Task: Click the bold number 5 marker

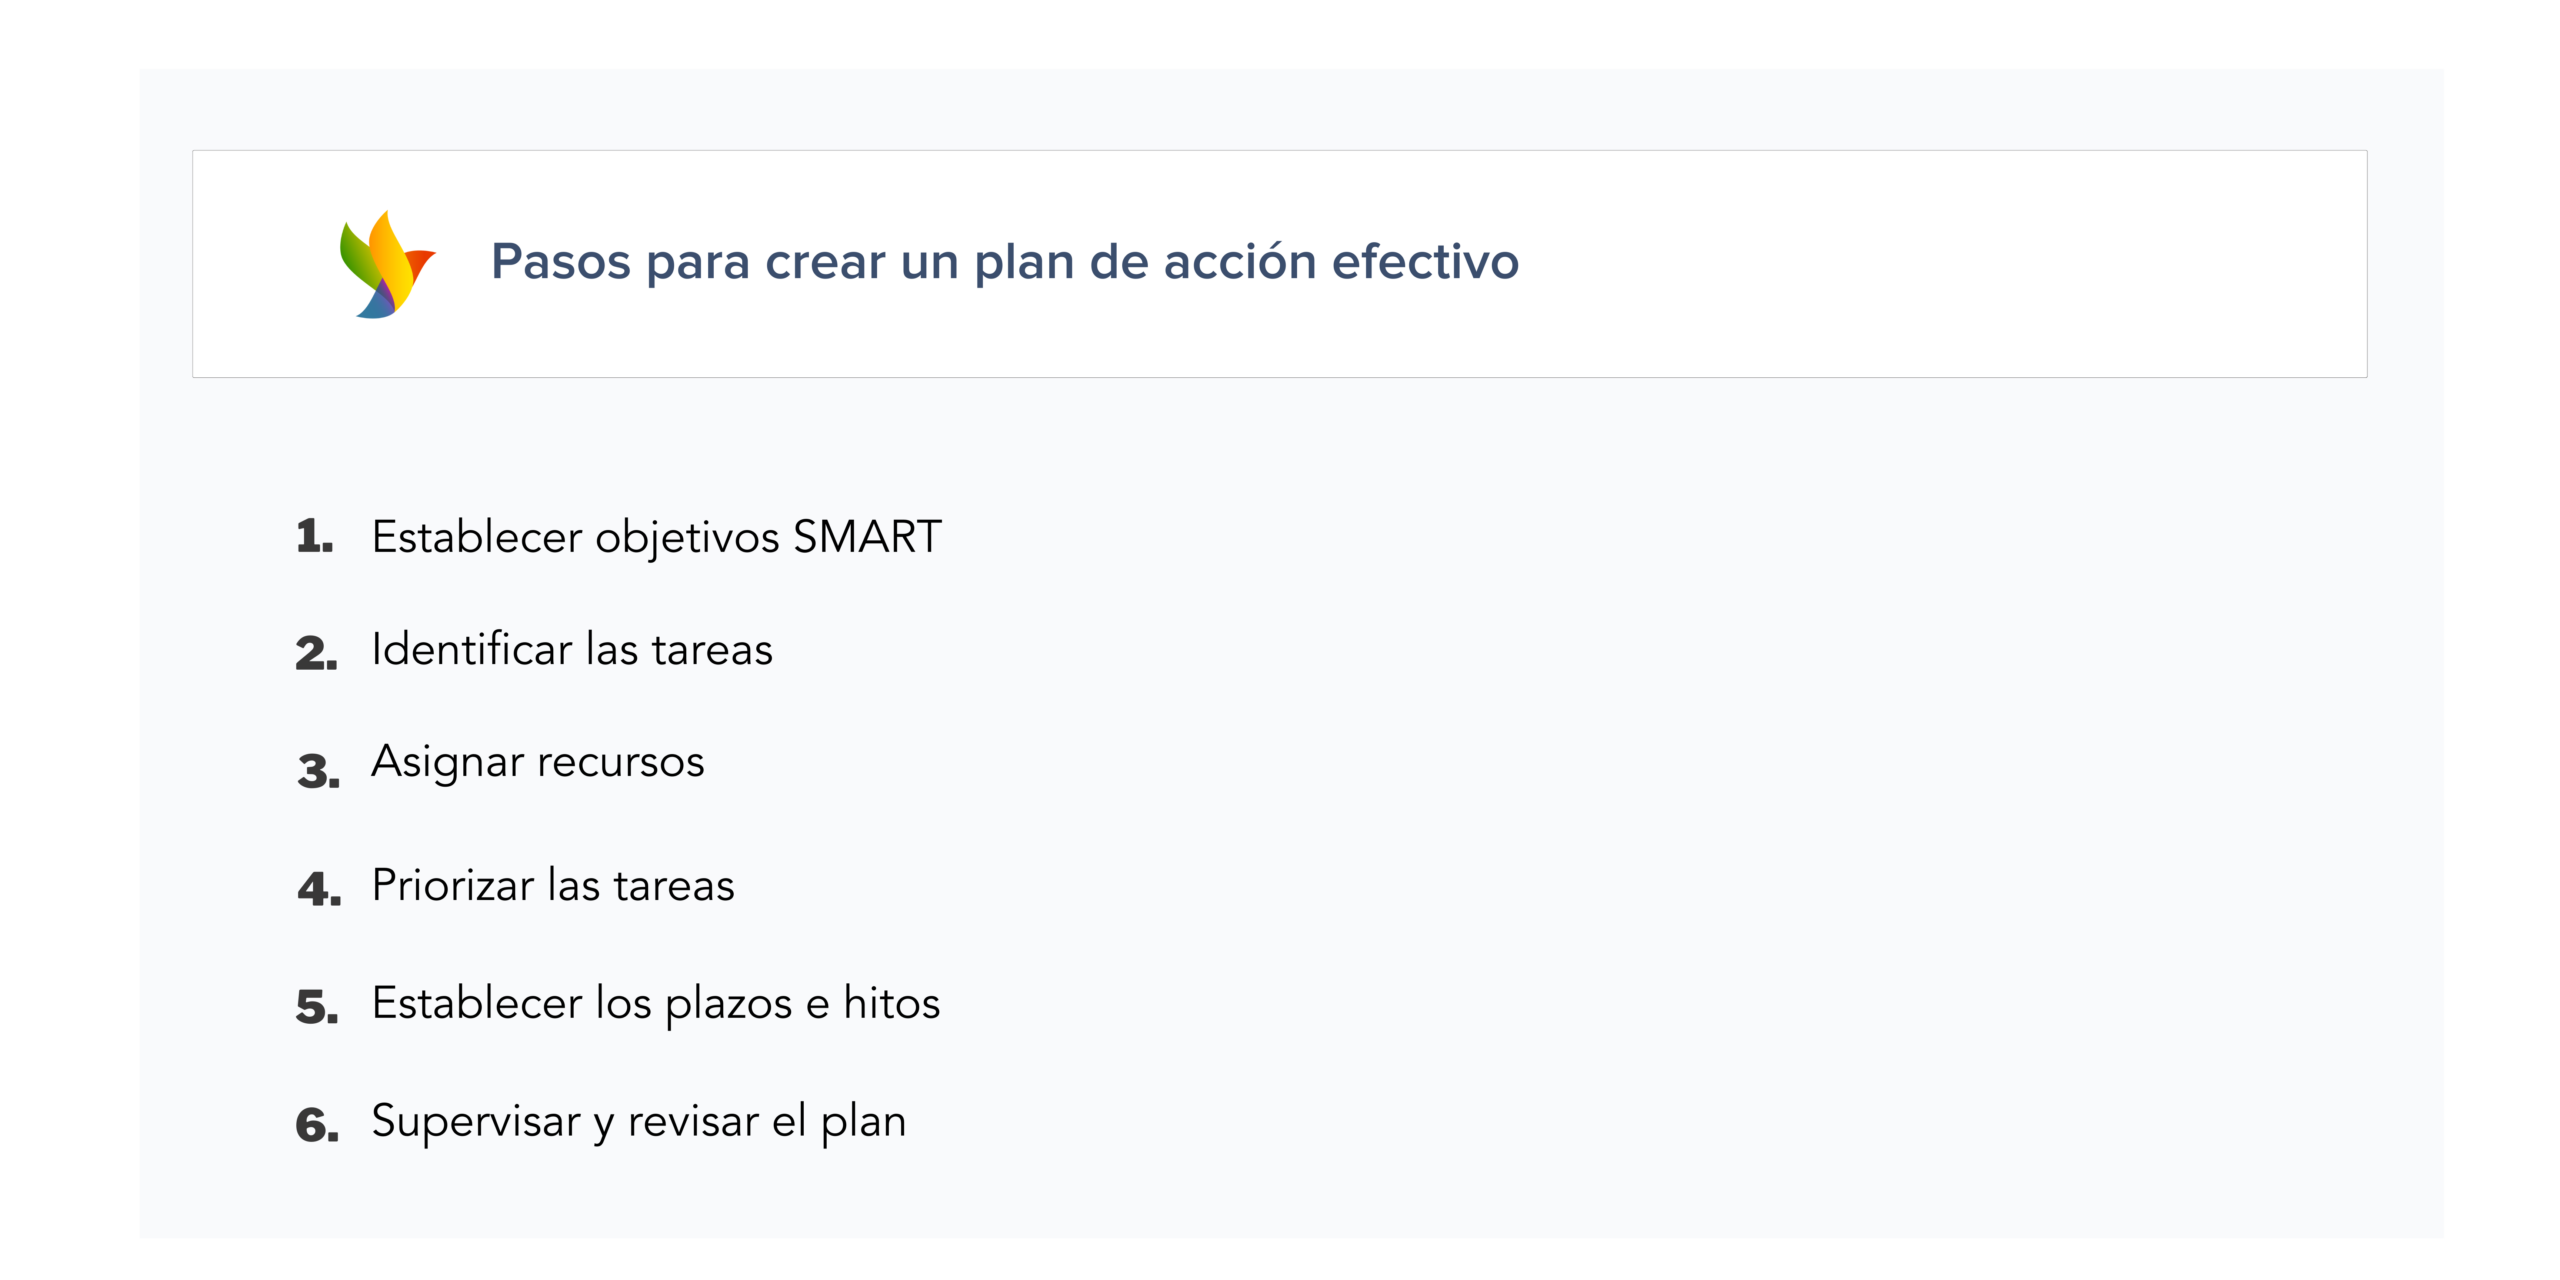Action: pos(317,1007)
